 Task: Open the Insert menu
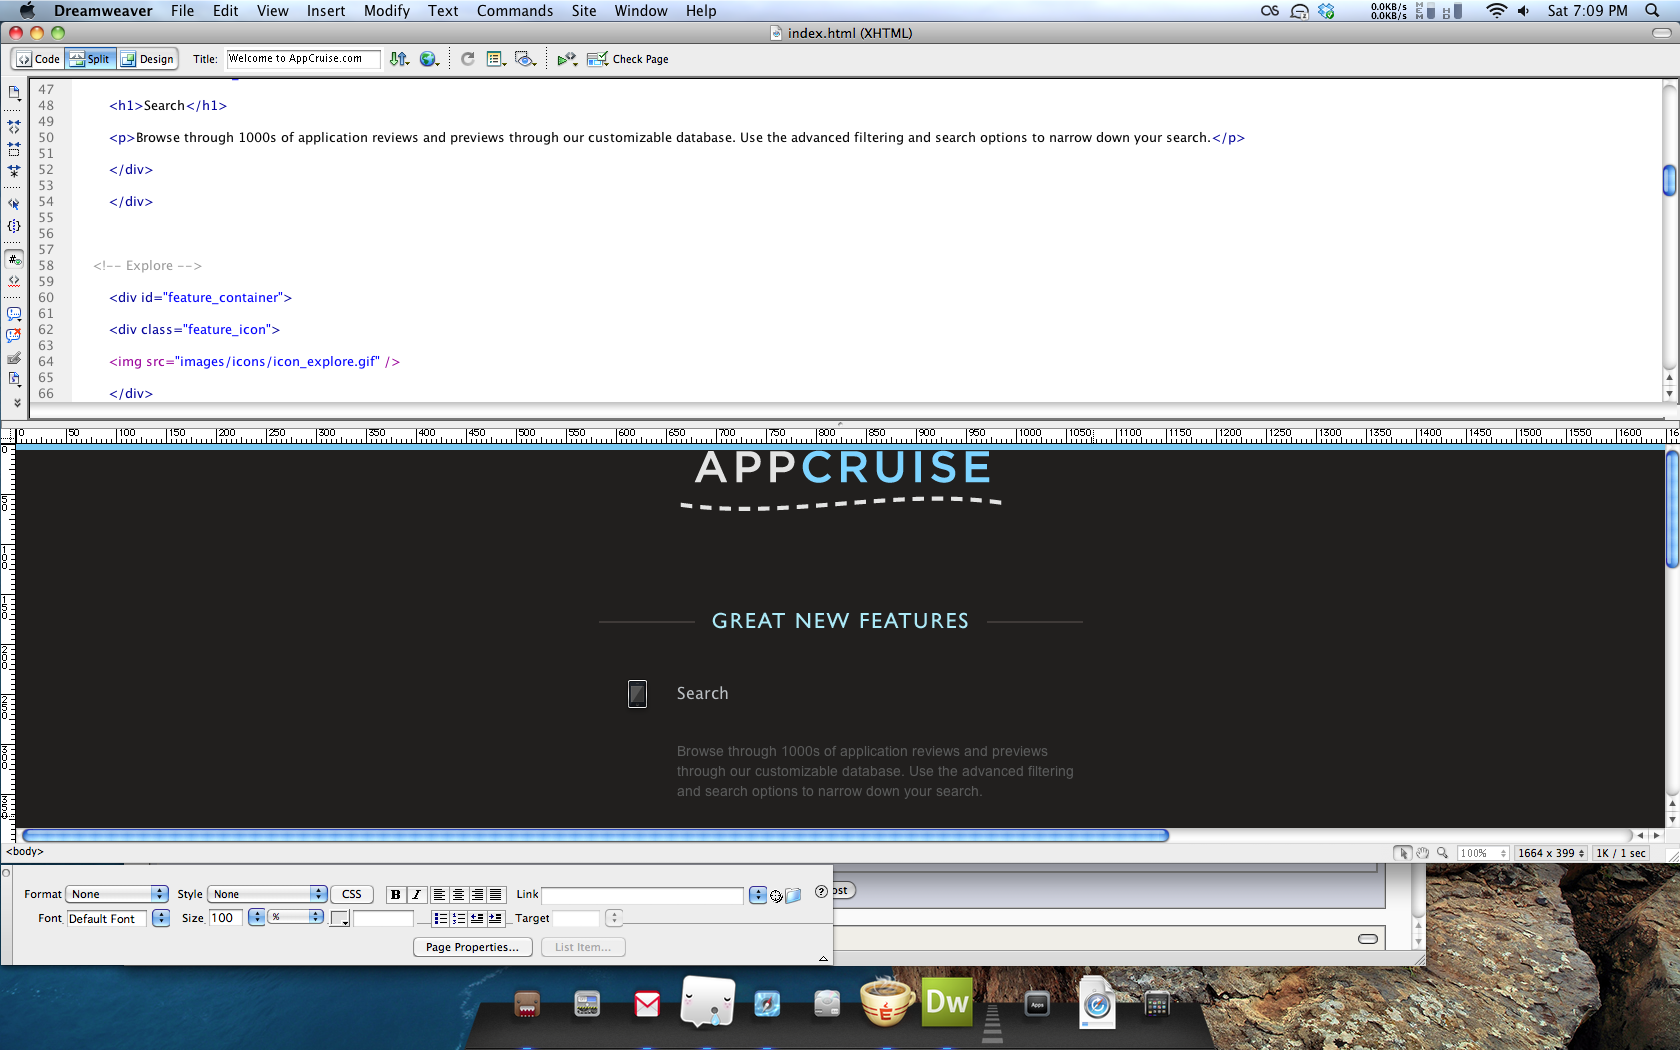point(326,11)
